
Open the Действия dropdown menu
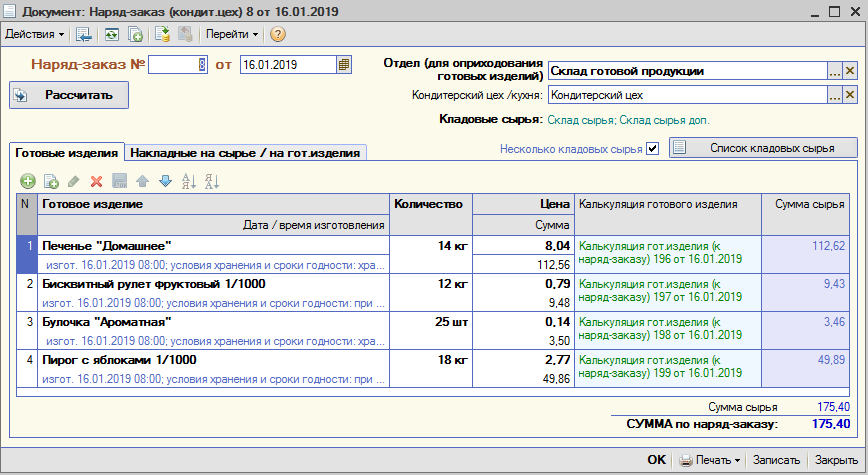point(34,34)
